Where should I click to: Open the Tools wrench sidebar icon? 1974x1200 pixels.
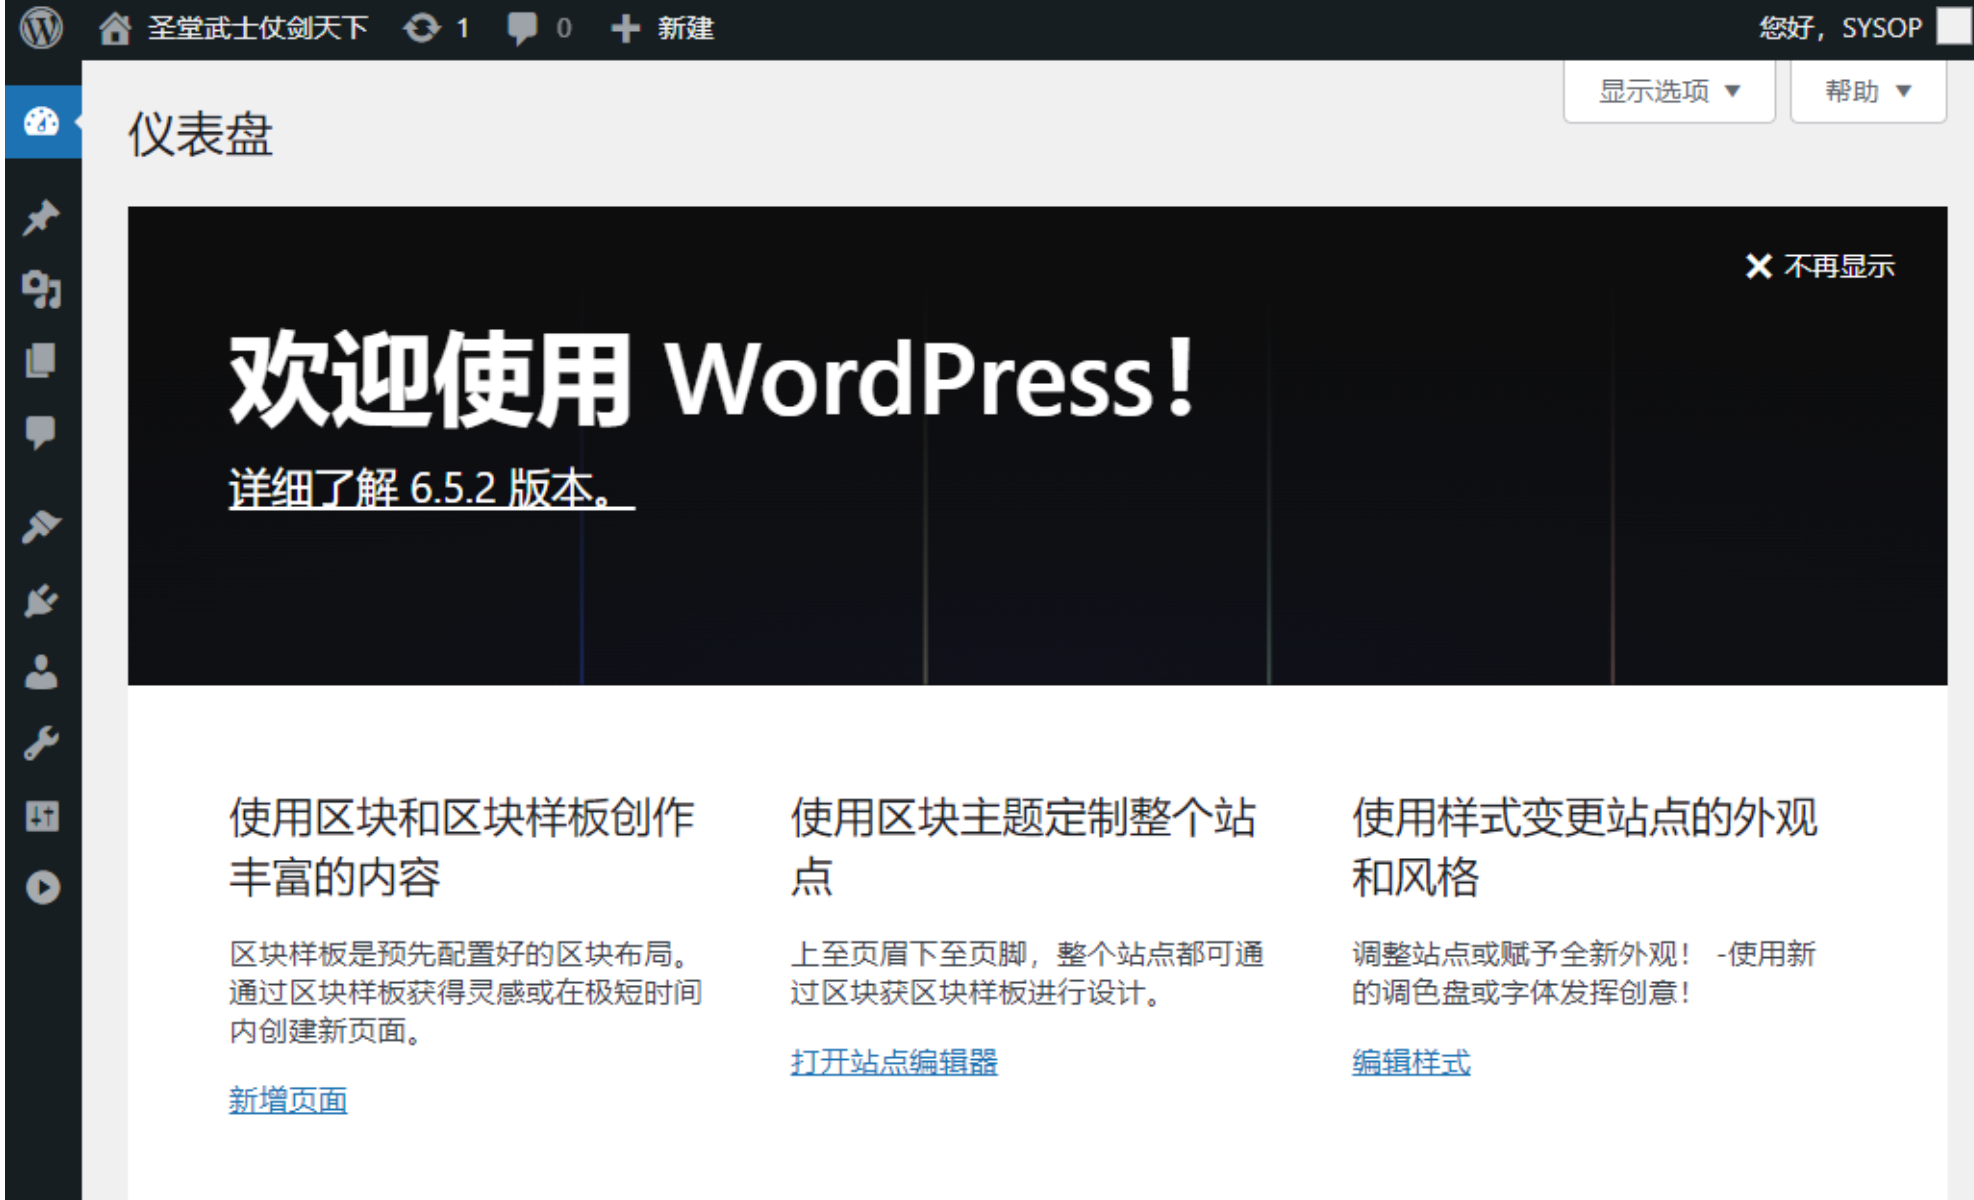click(41, 744)
